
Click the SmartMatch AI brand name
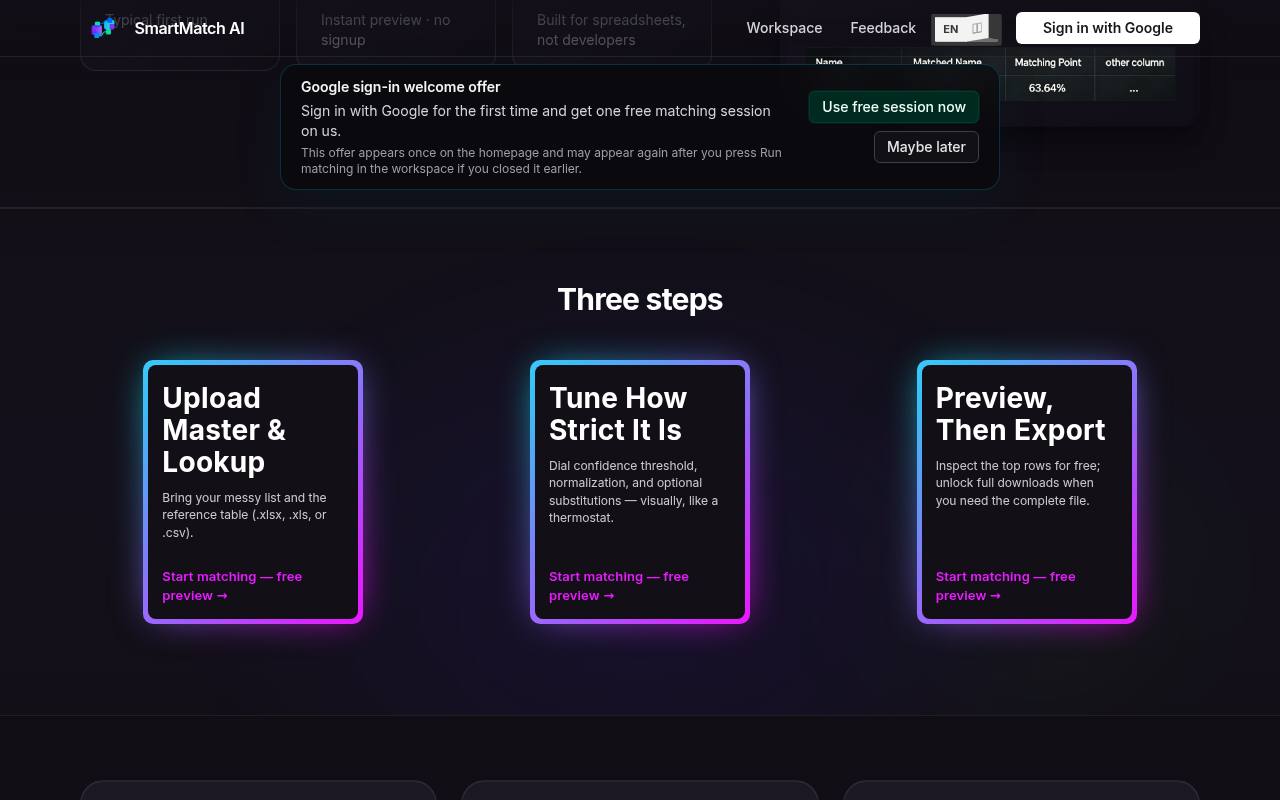point(189,28)
